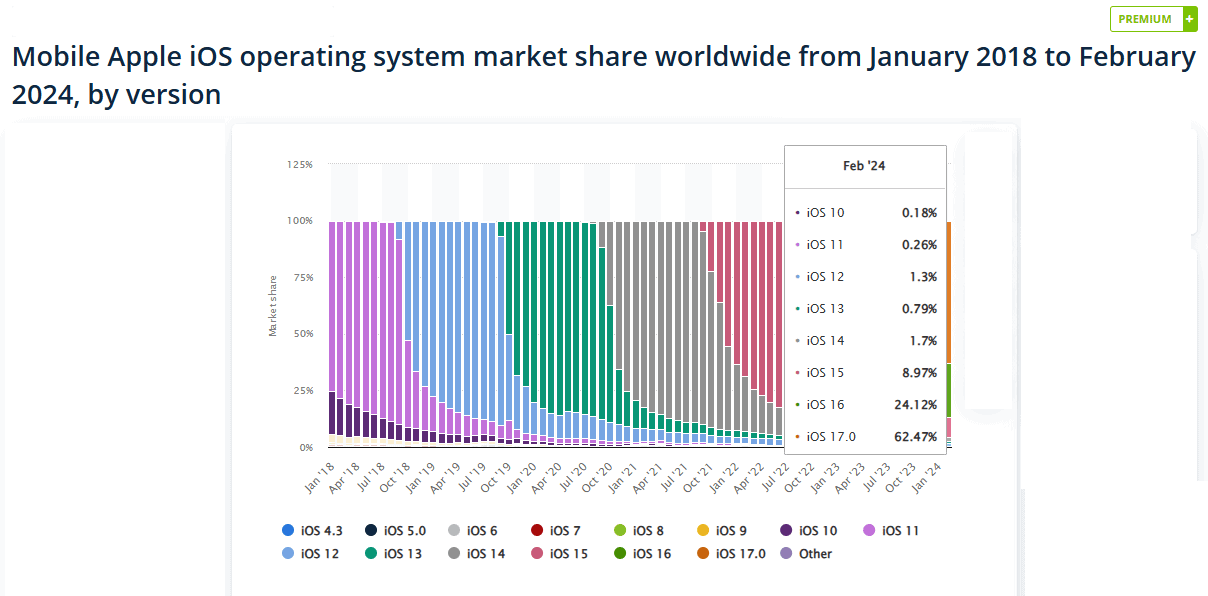Click the Oct '21 axis label
The image size is (1208, 596).
click(x=700, y=475)
